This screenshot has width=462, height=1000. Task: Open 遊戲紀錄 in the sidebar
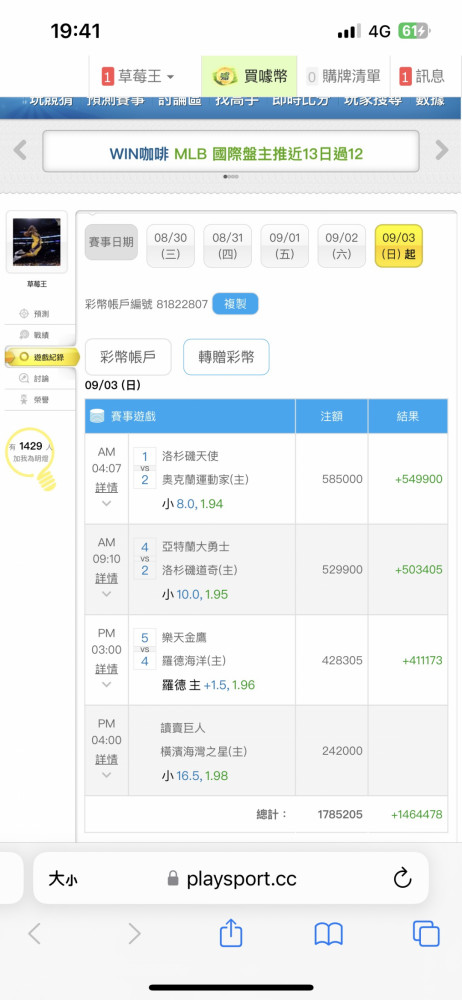(x=42, y=357)
